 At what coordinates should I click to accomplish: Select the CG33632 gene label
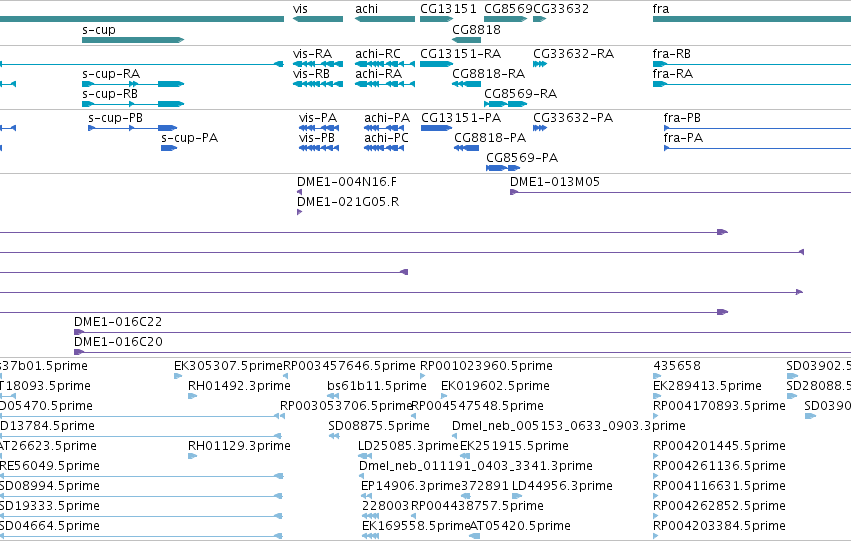(x=561, y=9)
